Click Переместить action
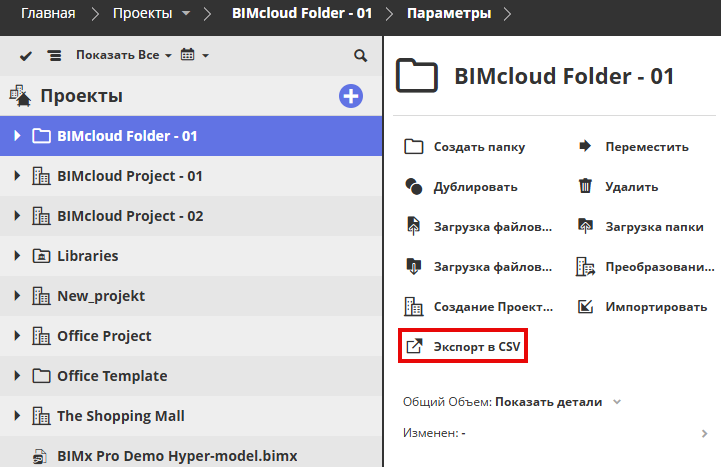Viewport: 721px width, 467px height. [x=634, y=147]
